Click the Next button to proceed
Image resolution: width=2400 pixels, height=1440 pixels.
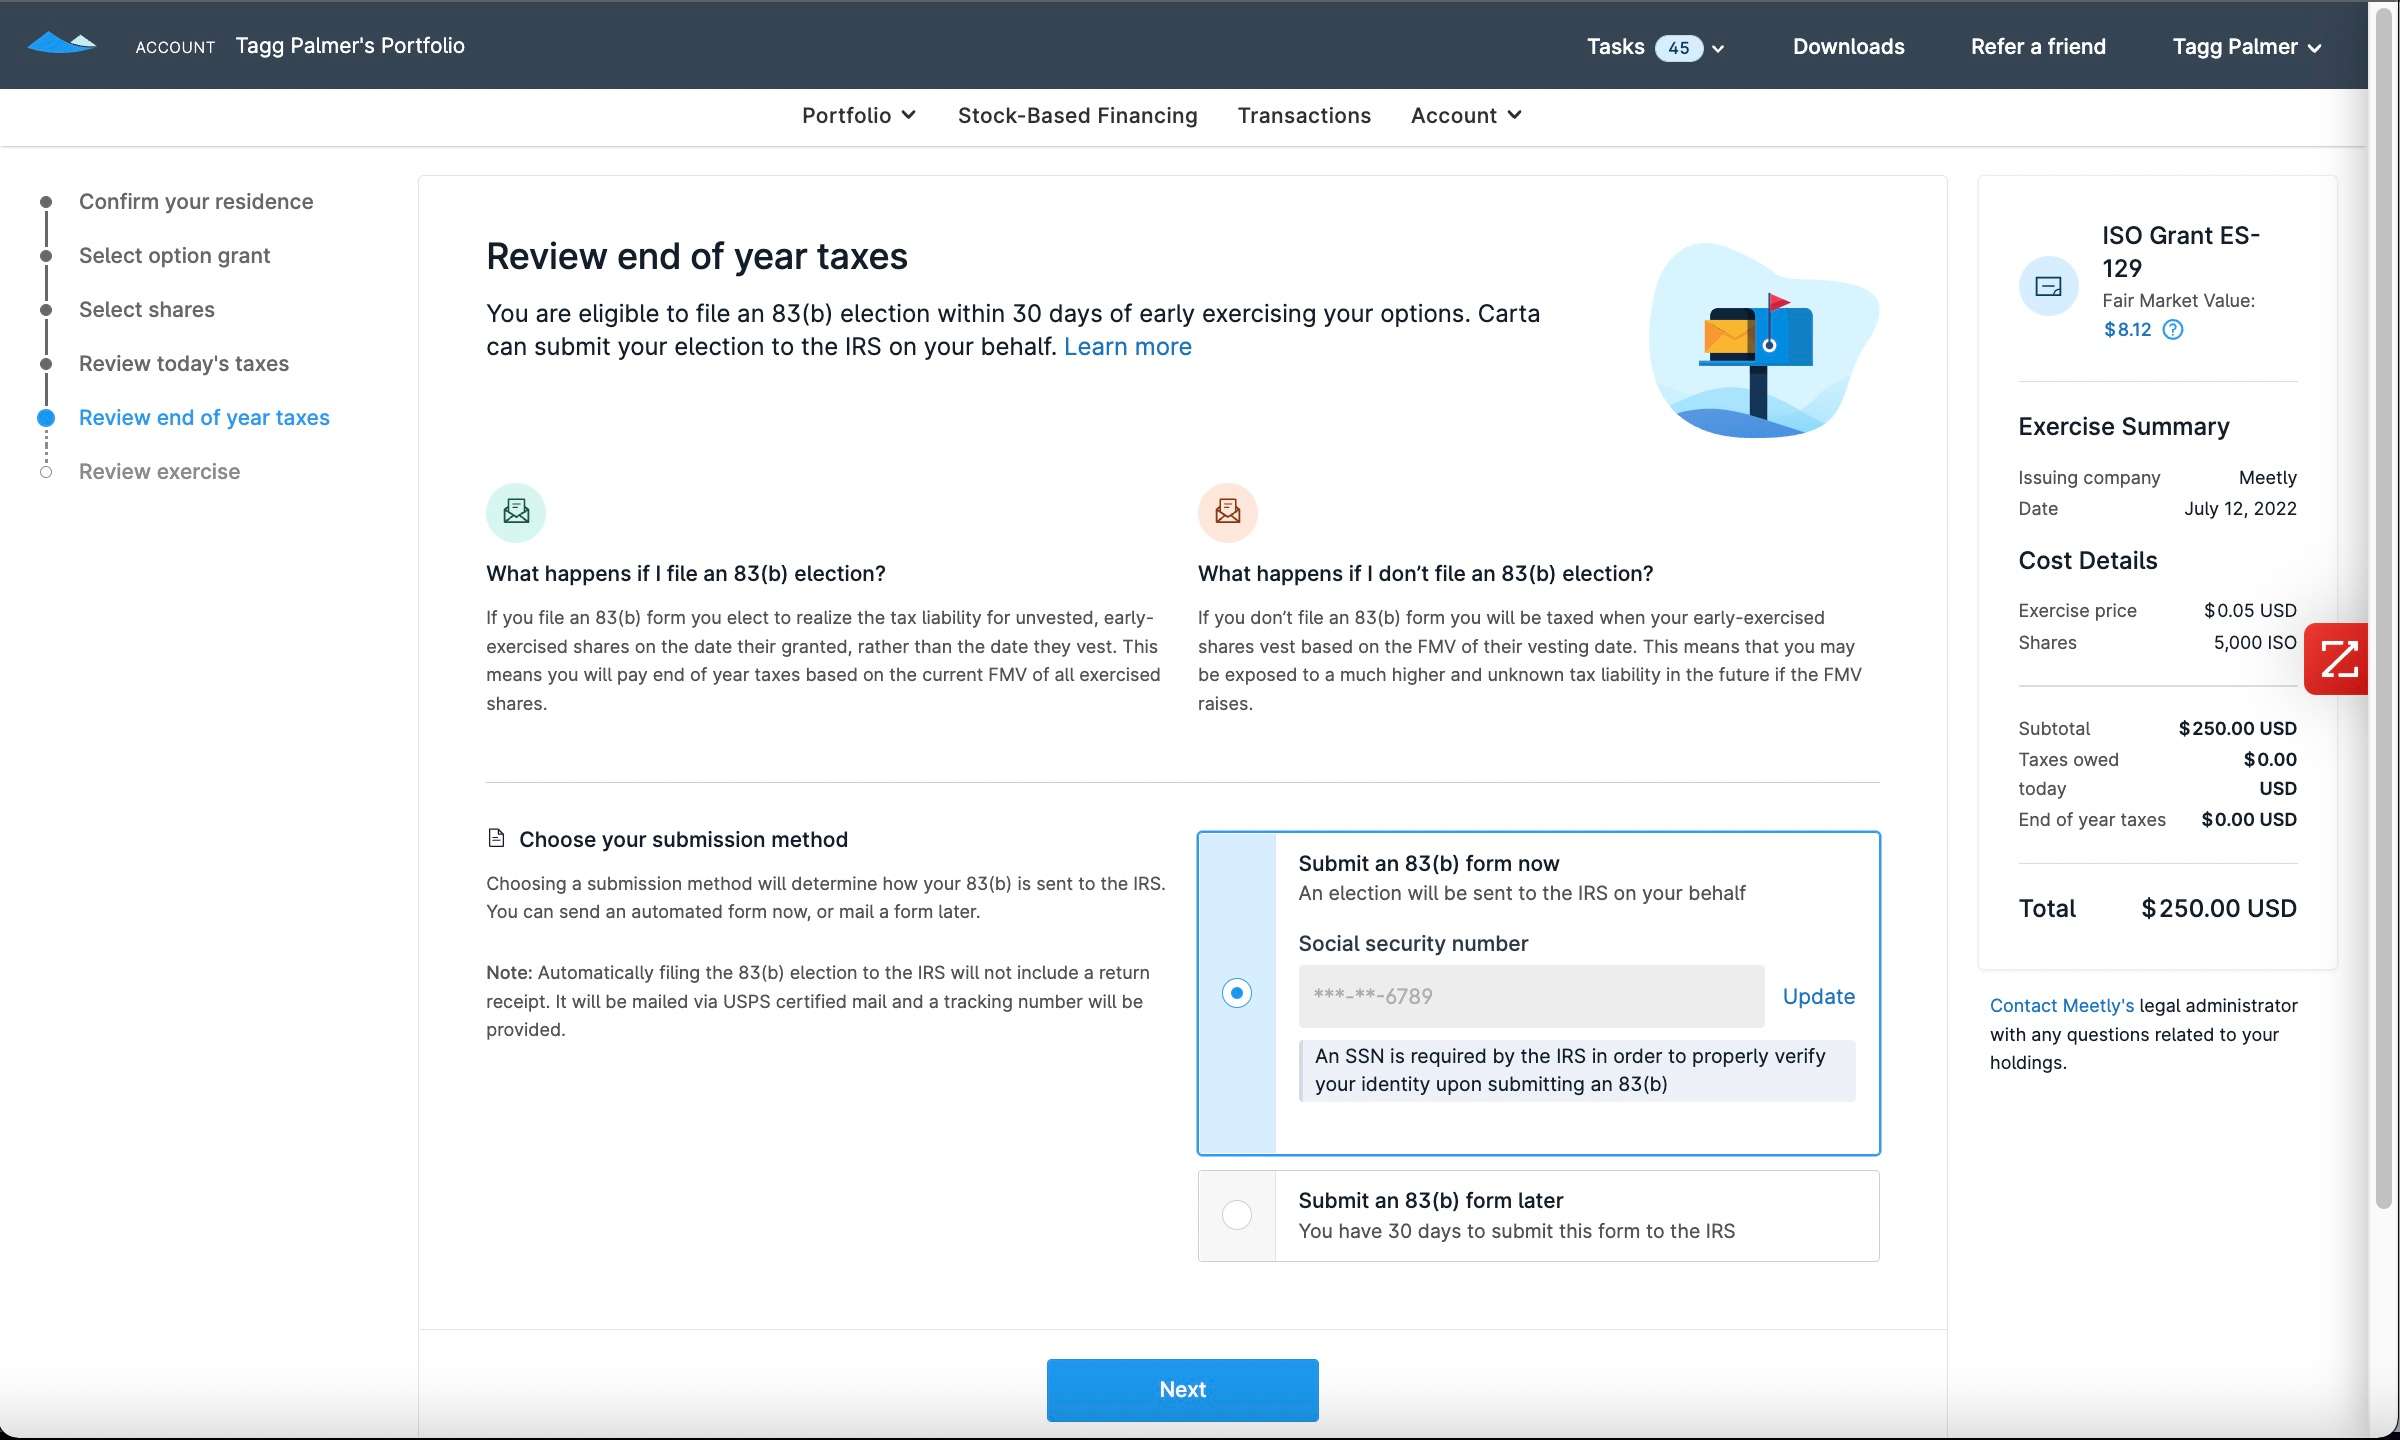[x=1183, y=1390]
